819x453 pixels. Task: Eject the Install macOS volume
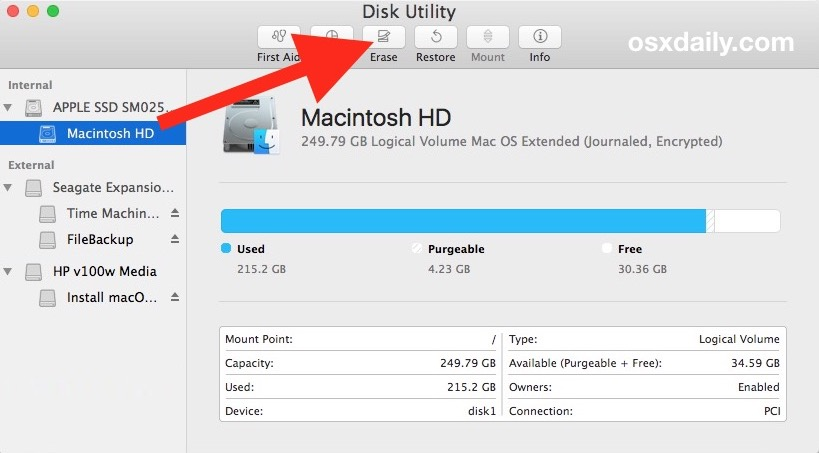[x=175, y=297]
